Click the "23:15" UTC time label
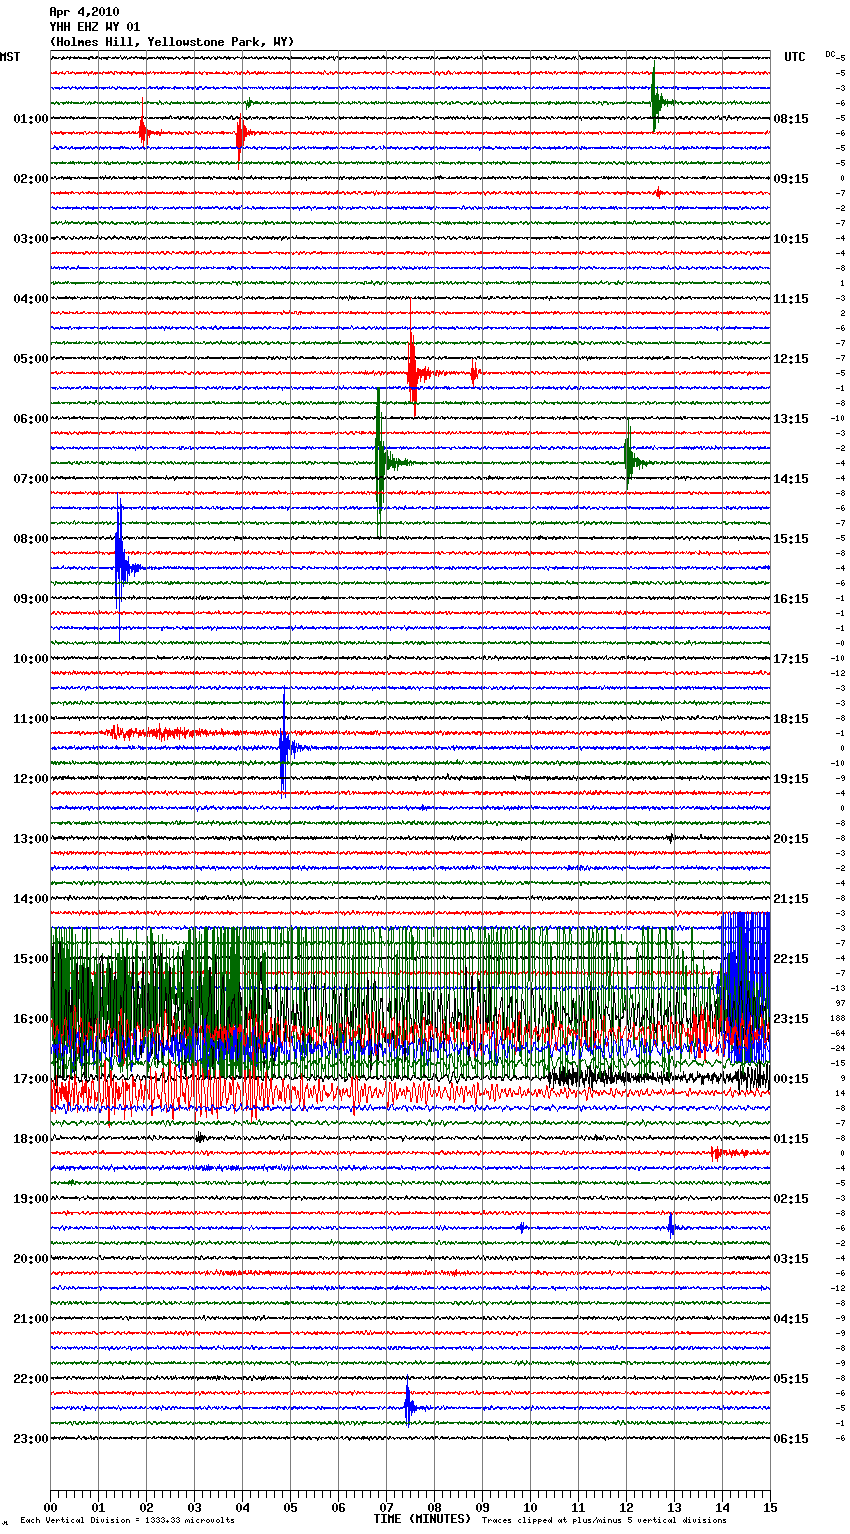This screenshot has height=1534, width=850. pyautogui.click(x=791, y=1019)
